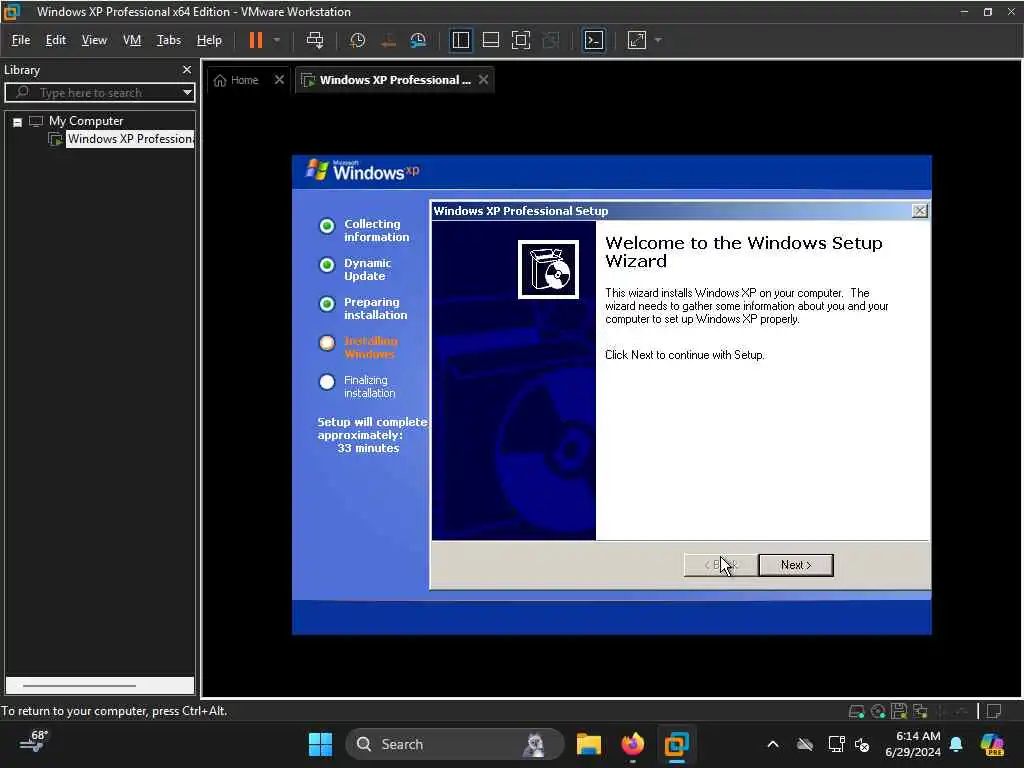Click the setup CD box icon
1024x768 pixels.
(x=548, y=269)
